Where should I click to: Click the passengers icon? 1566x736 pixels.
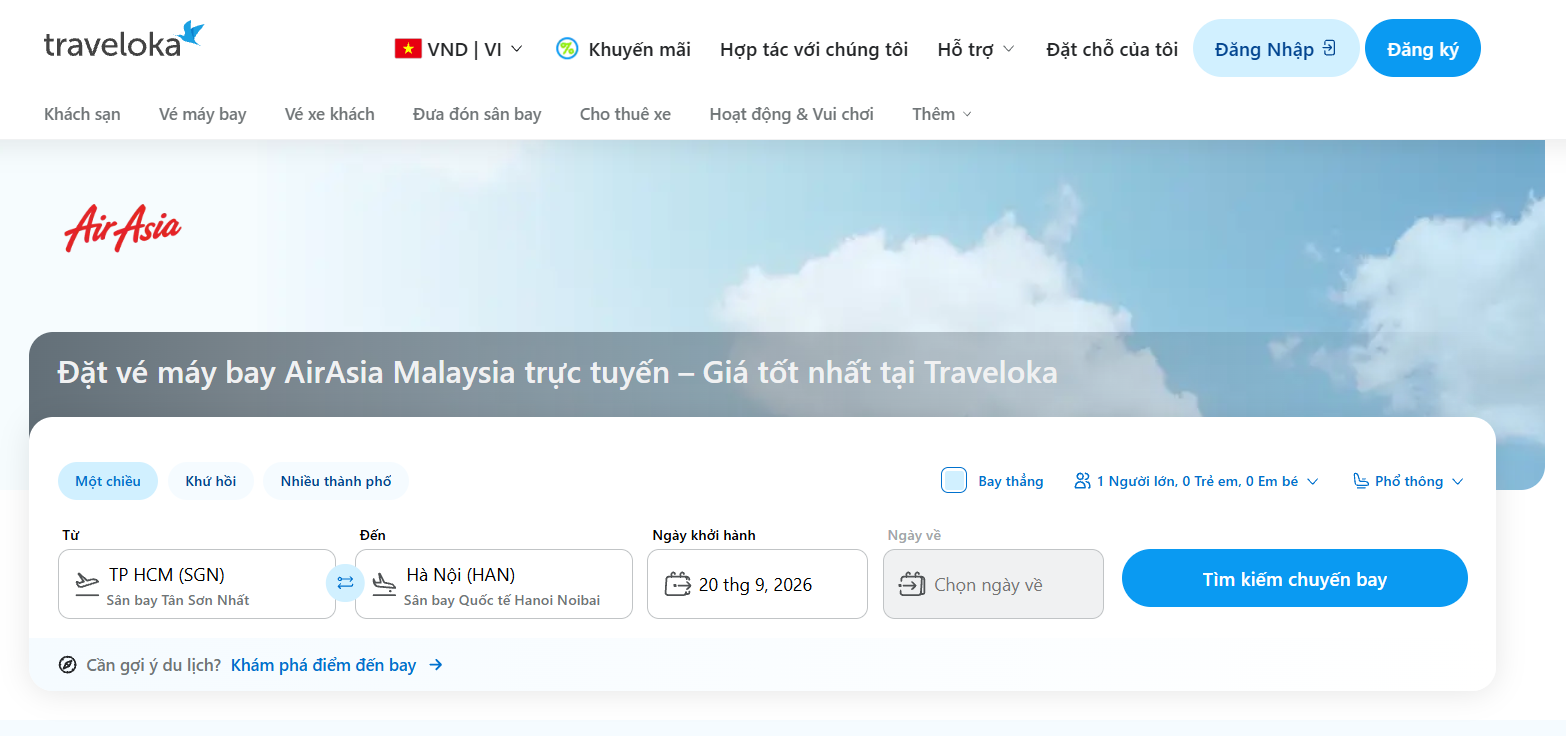(x=1082, y=481)
